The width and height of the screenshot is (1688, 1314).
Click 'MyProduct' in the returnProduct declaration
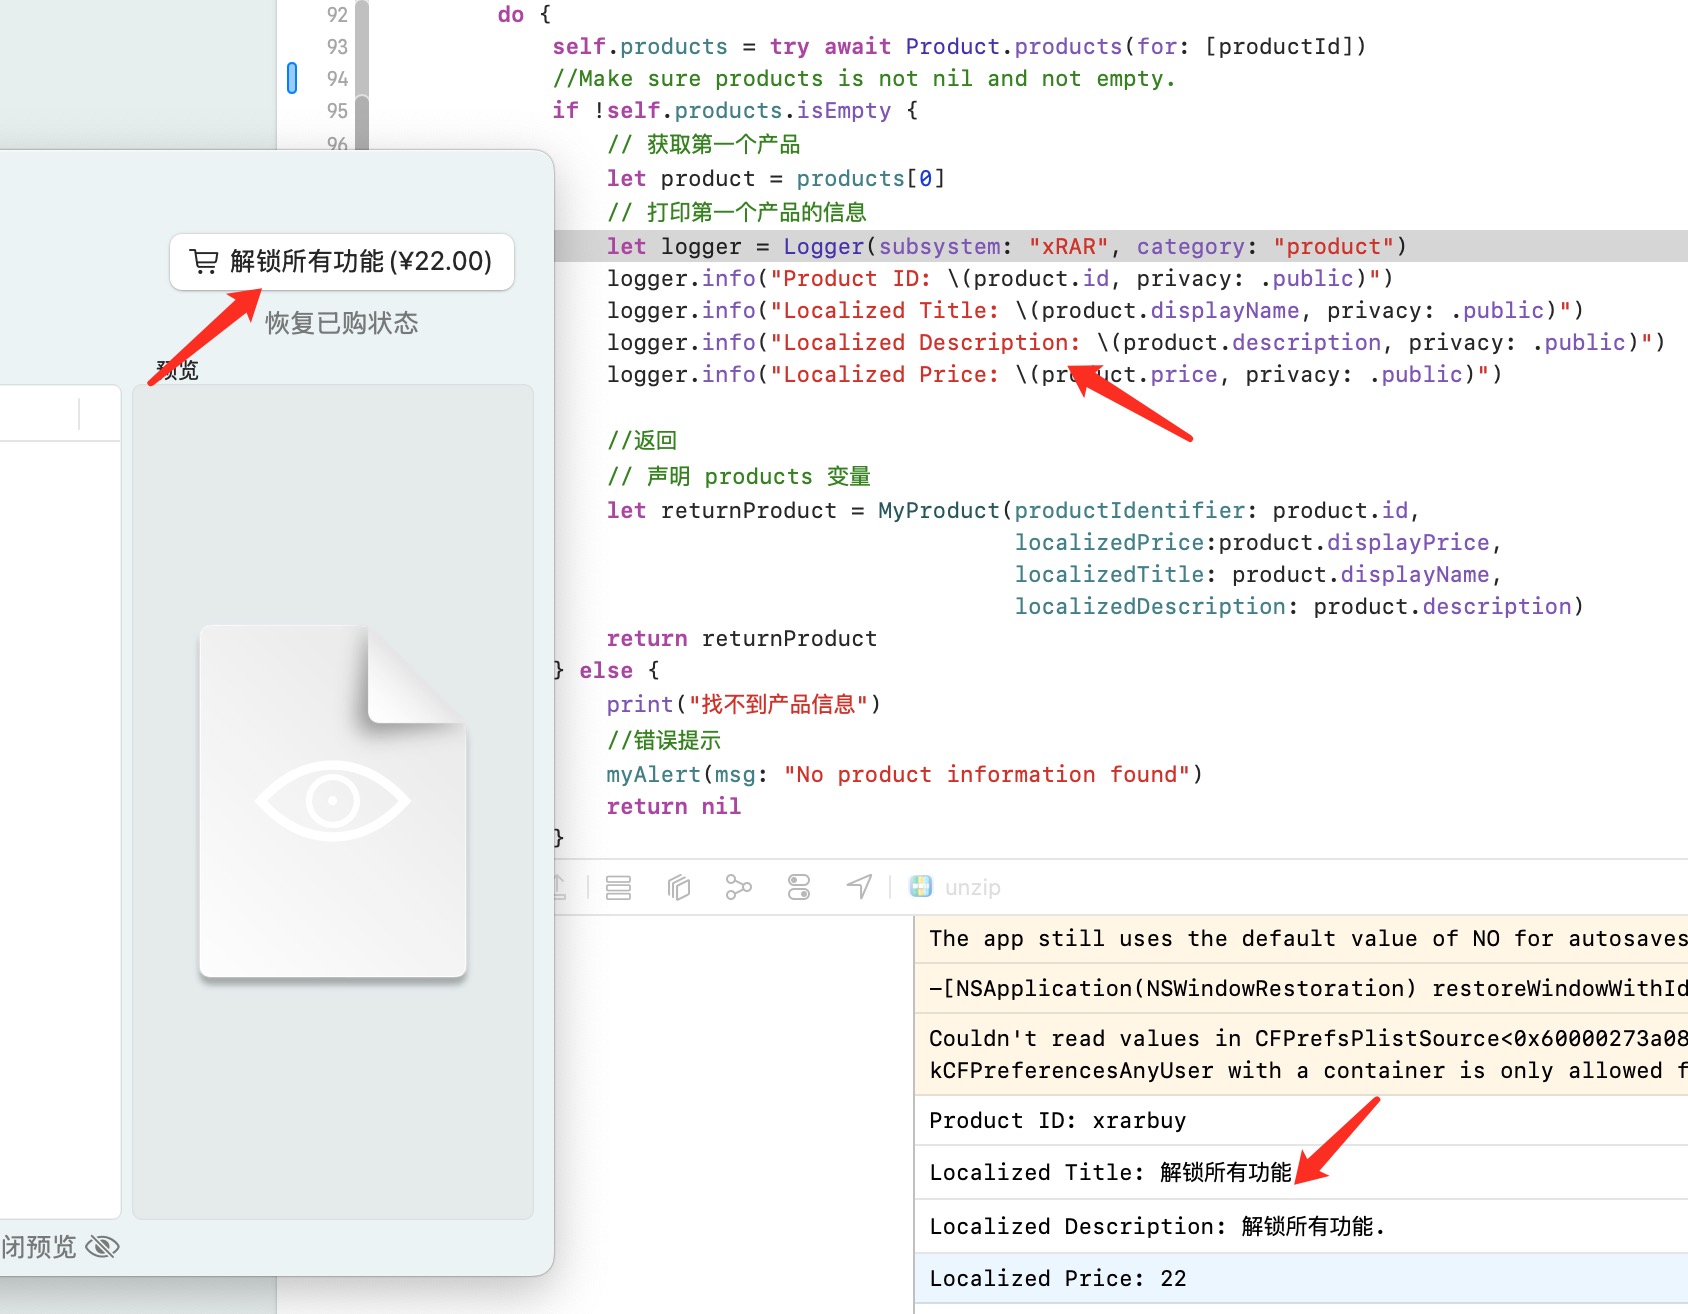click(939, 511)
